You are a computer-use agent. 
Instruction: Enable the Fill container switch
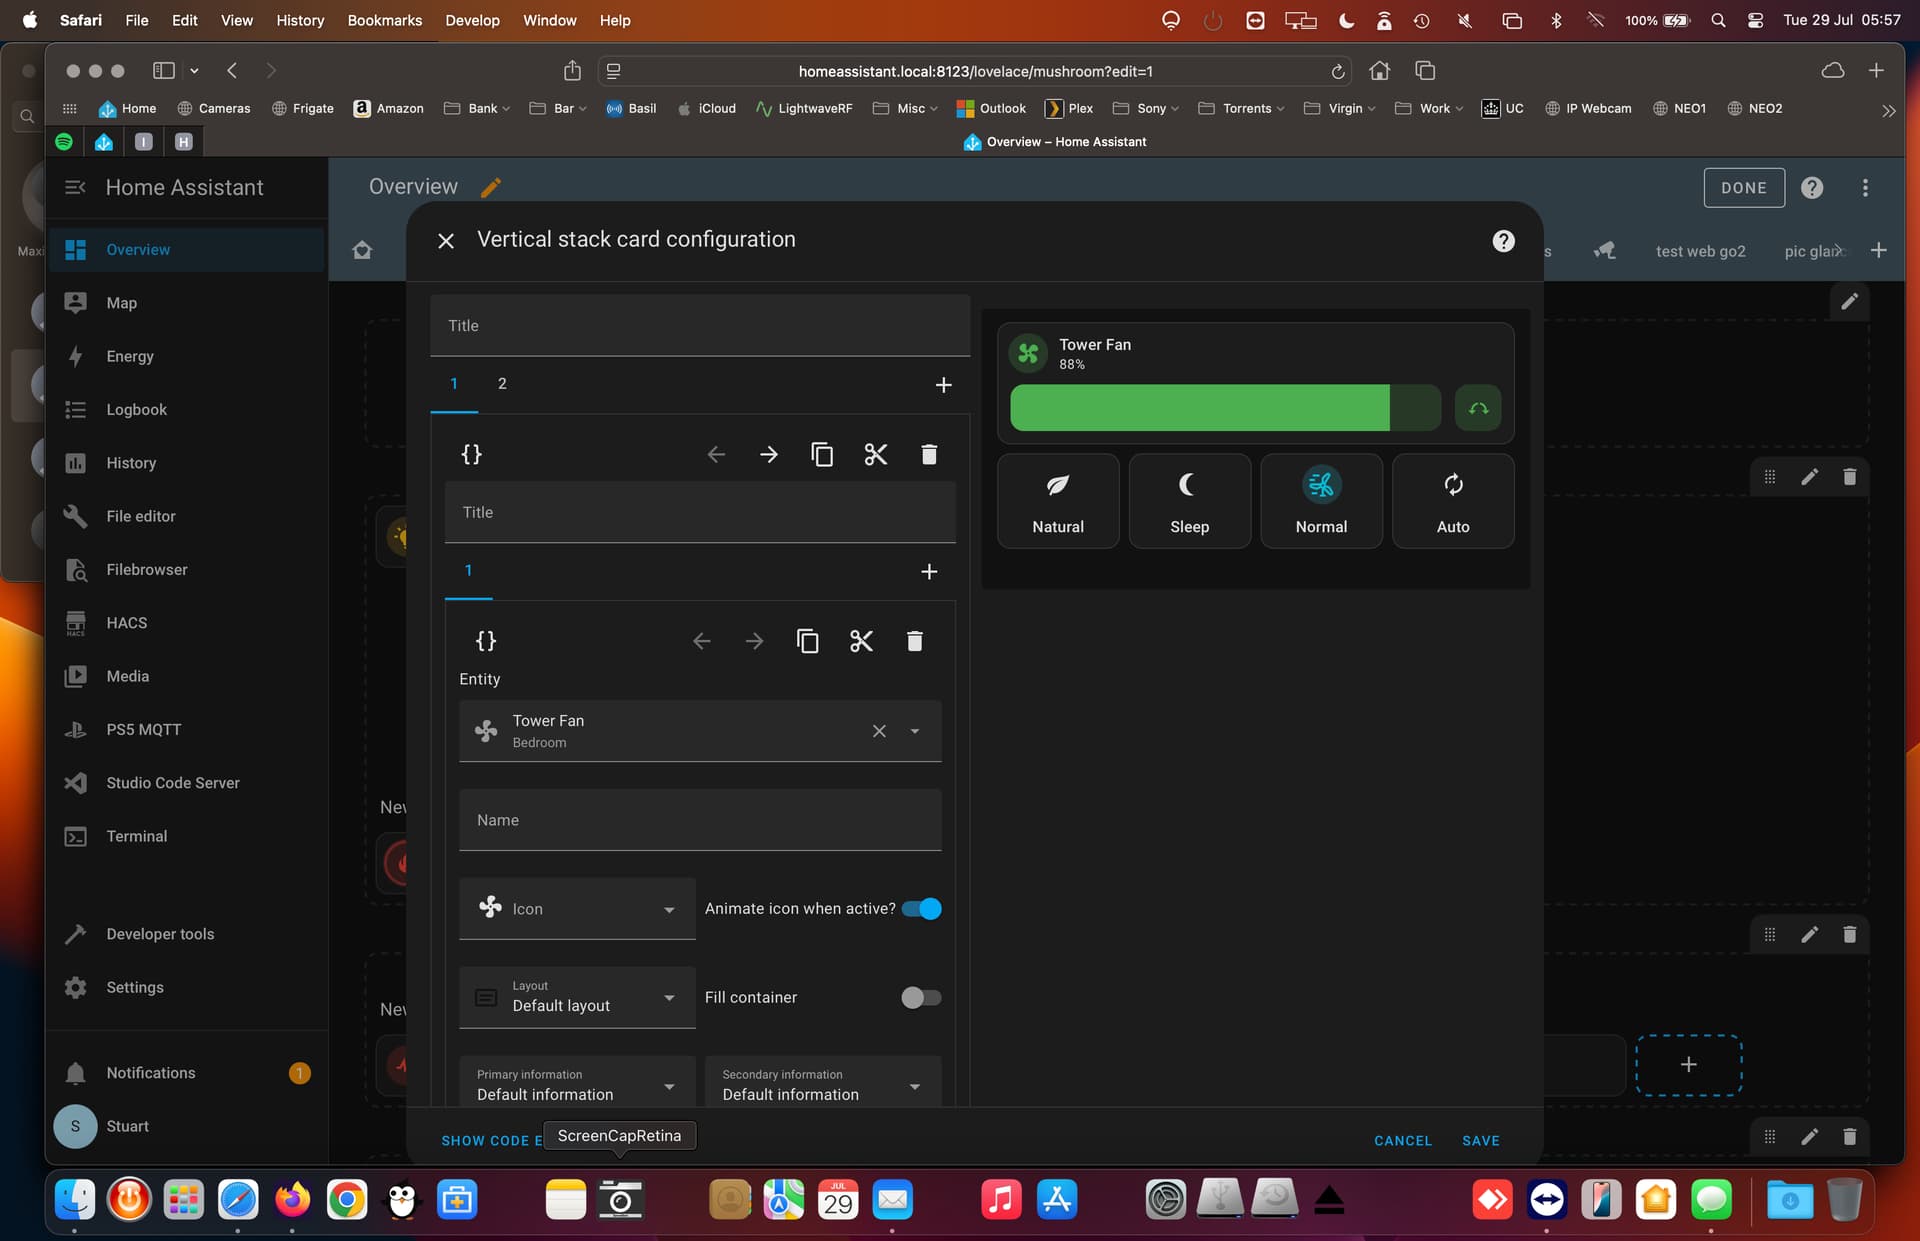click(x=921, y=997)
